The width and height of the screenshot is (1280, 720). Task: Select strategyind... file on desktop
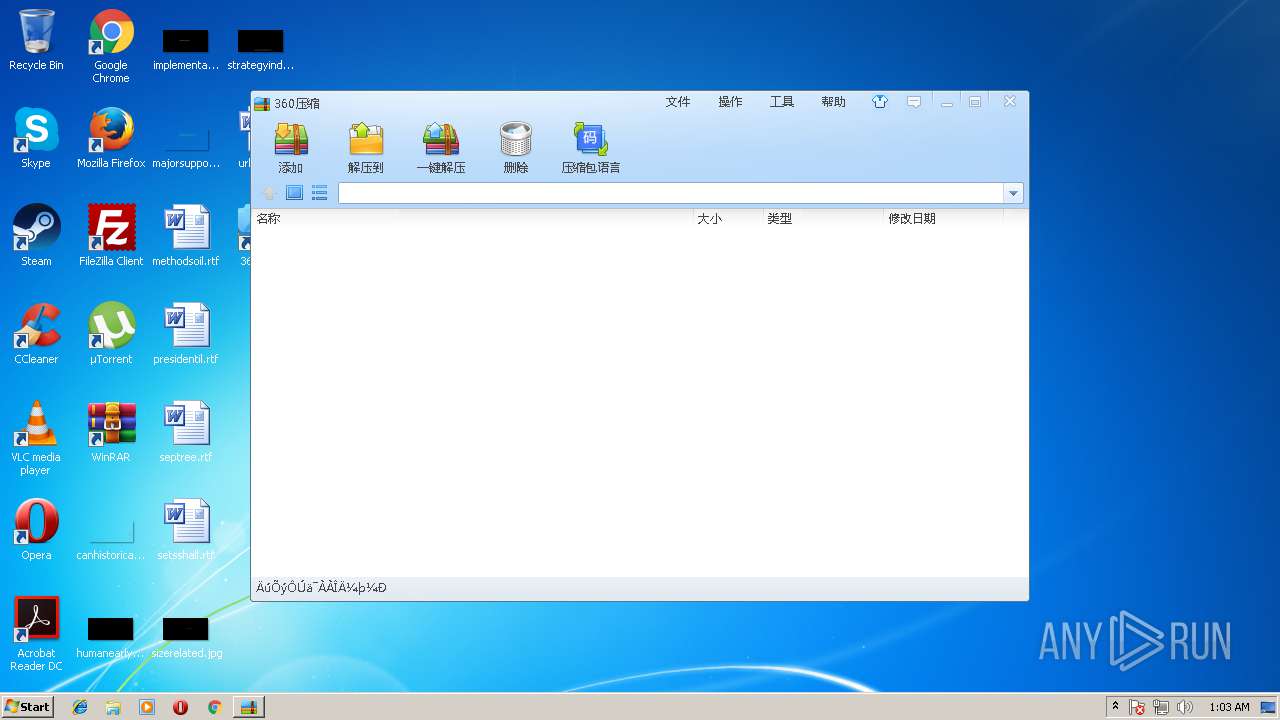click(x=260, y=50)
